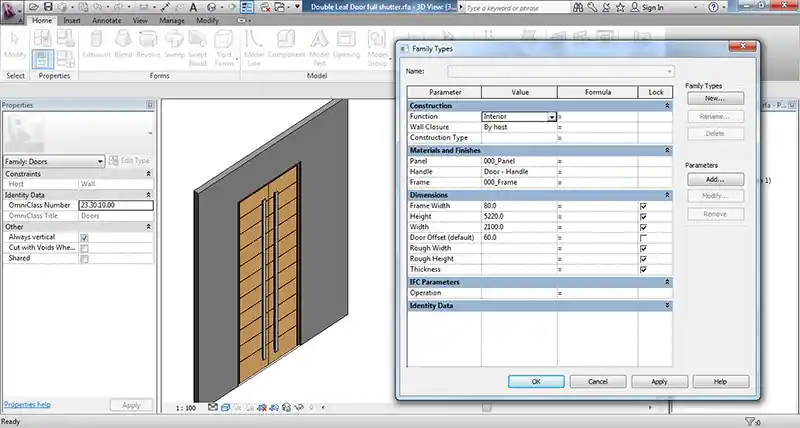The height and width of the screenshot is (428, 800).
Task: Collapse the Materials and Finishes group
Action: pyautogui.click(x=667, y=150)
